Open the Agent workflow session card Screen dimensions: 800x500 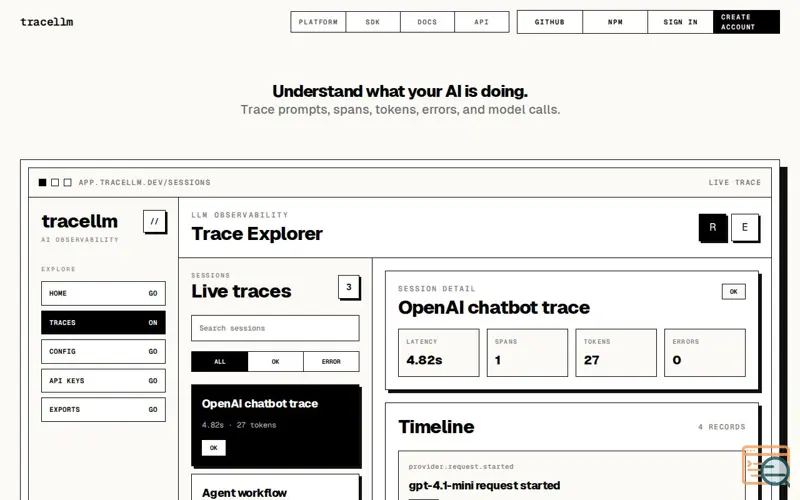(x=276, y=488)
